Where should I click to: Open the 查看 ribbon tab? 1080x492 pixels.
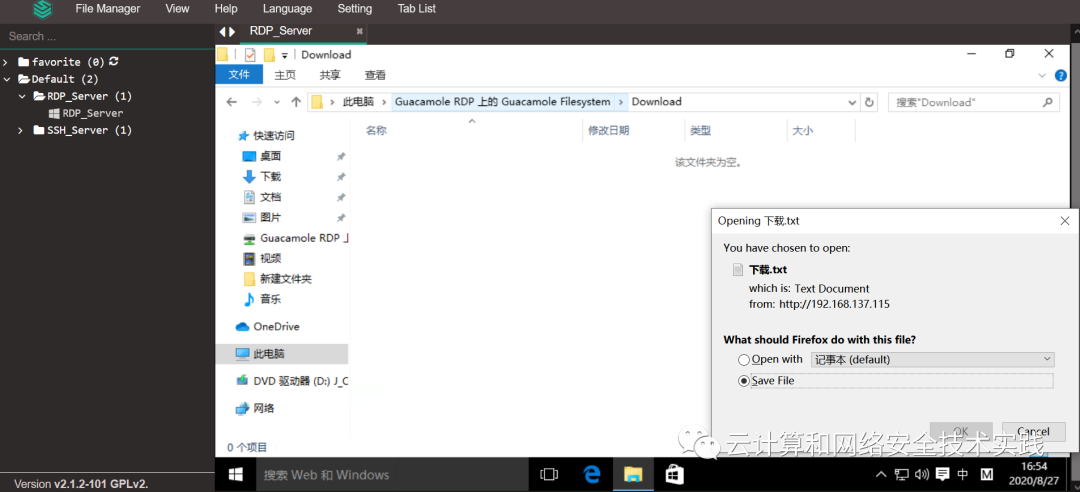point(375,75)
